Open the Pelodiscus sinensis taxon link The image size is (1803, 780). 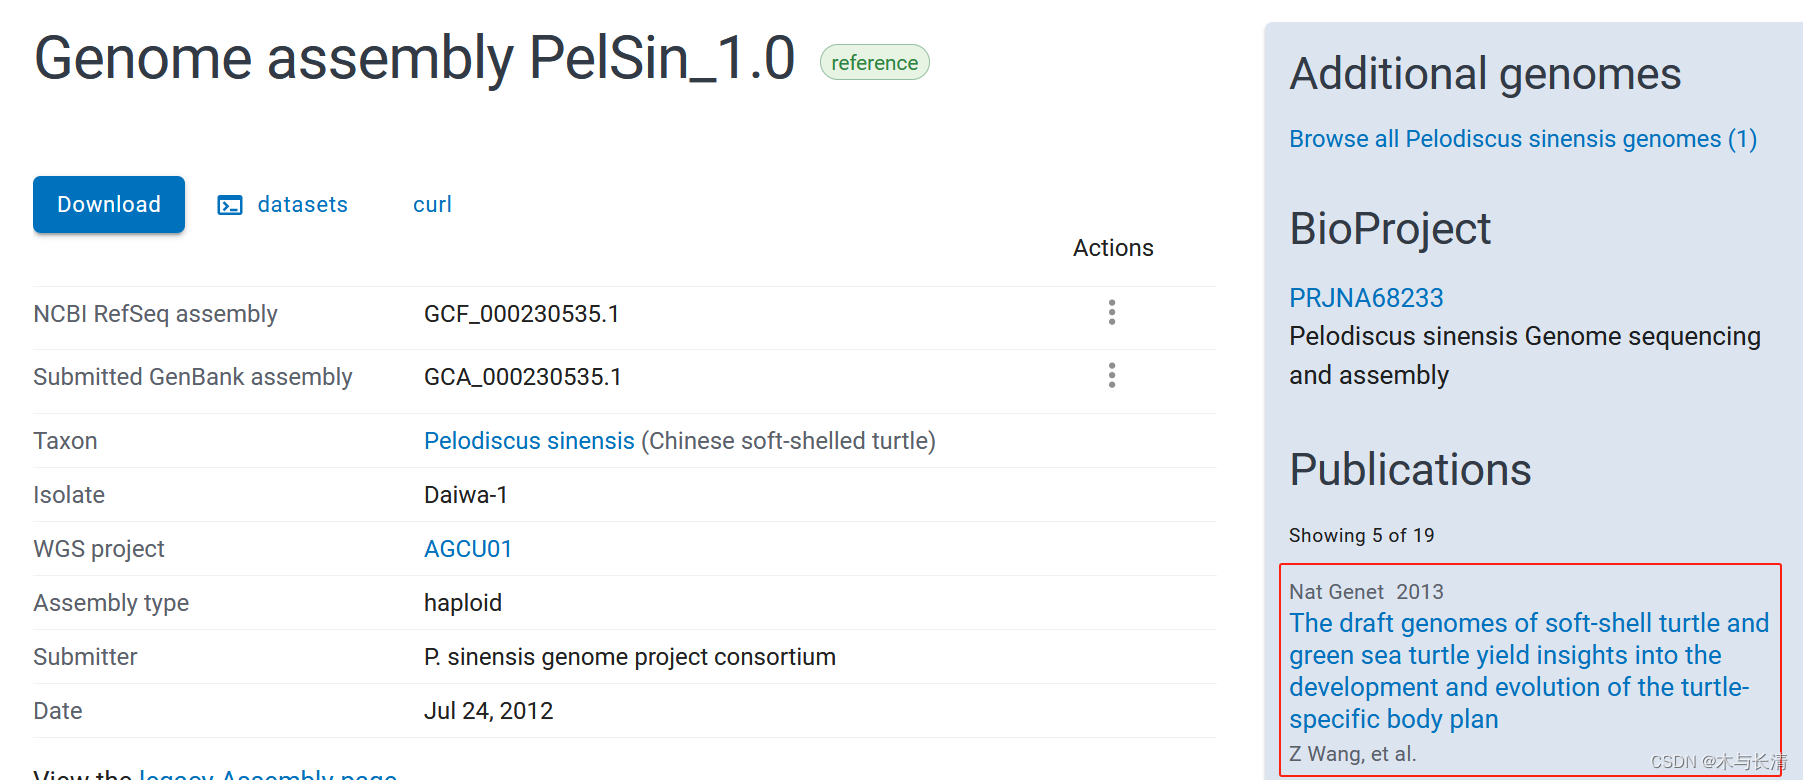pos(529,441)
